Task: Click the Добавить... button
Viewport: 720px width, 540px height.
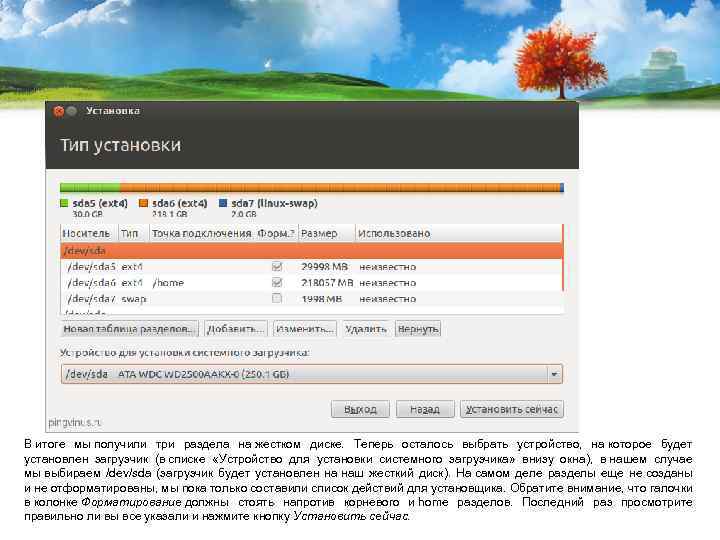Action: 236,329
